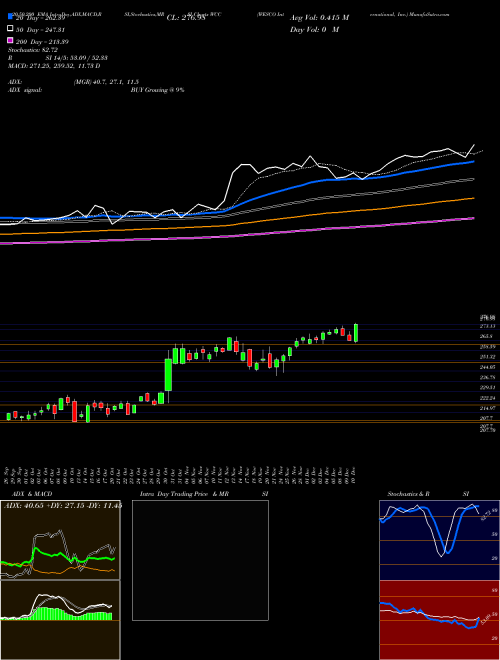500x660 pixels.
Task: Click the 'ADX signal:' label
Action: [25, 90]
